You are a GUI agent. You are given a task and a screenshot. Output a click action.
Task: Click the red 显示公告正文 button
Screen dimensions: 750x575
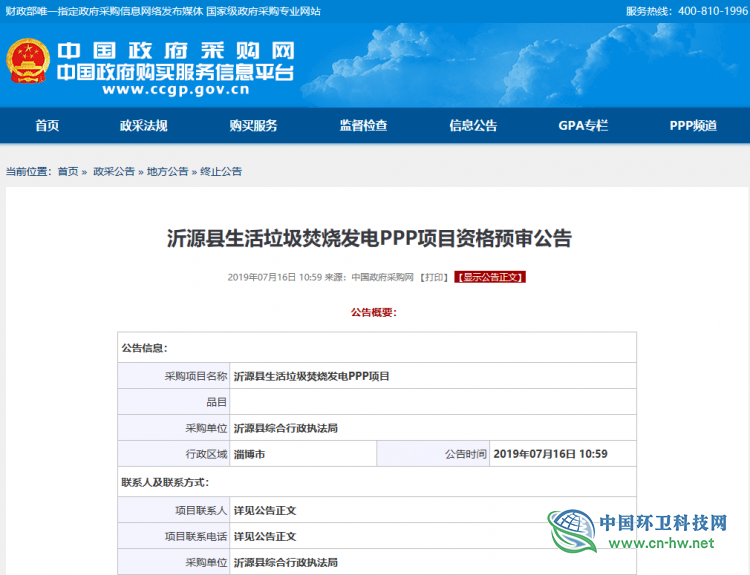point(490,277)
